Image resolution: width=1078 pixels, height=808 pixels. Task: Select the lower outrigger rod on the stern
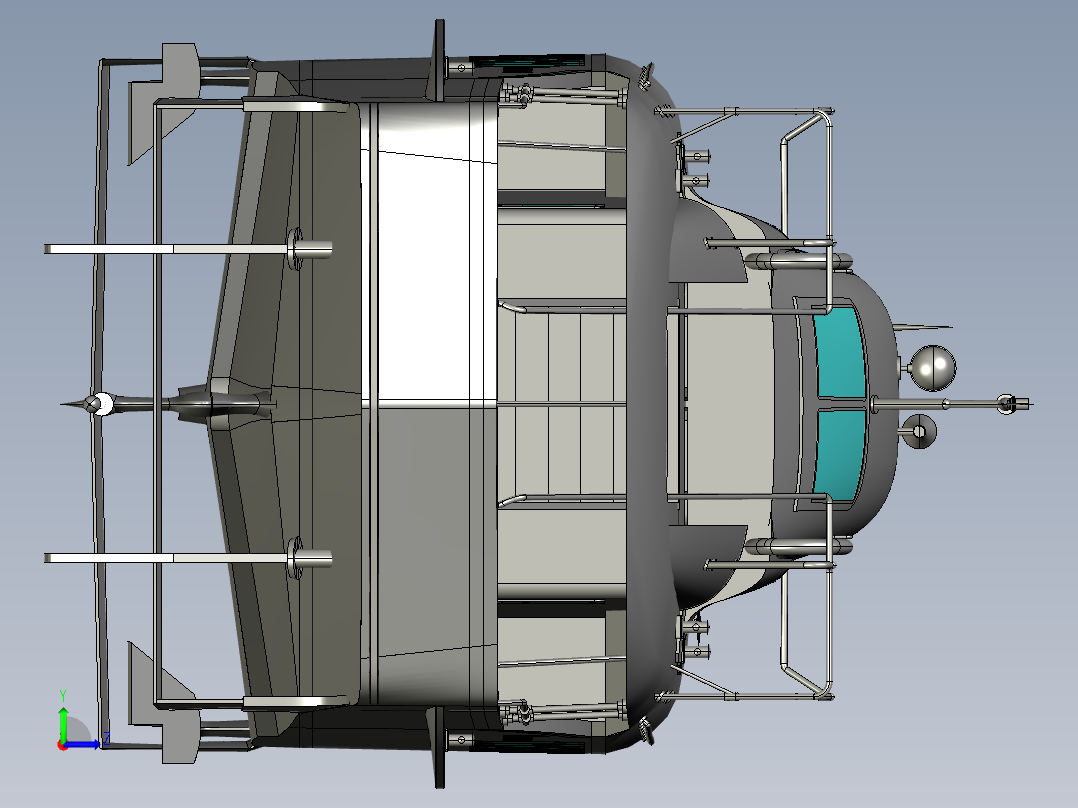coord(188,558)
